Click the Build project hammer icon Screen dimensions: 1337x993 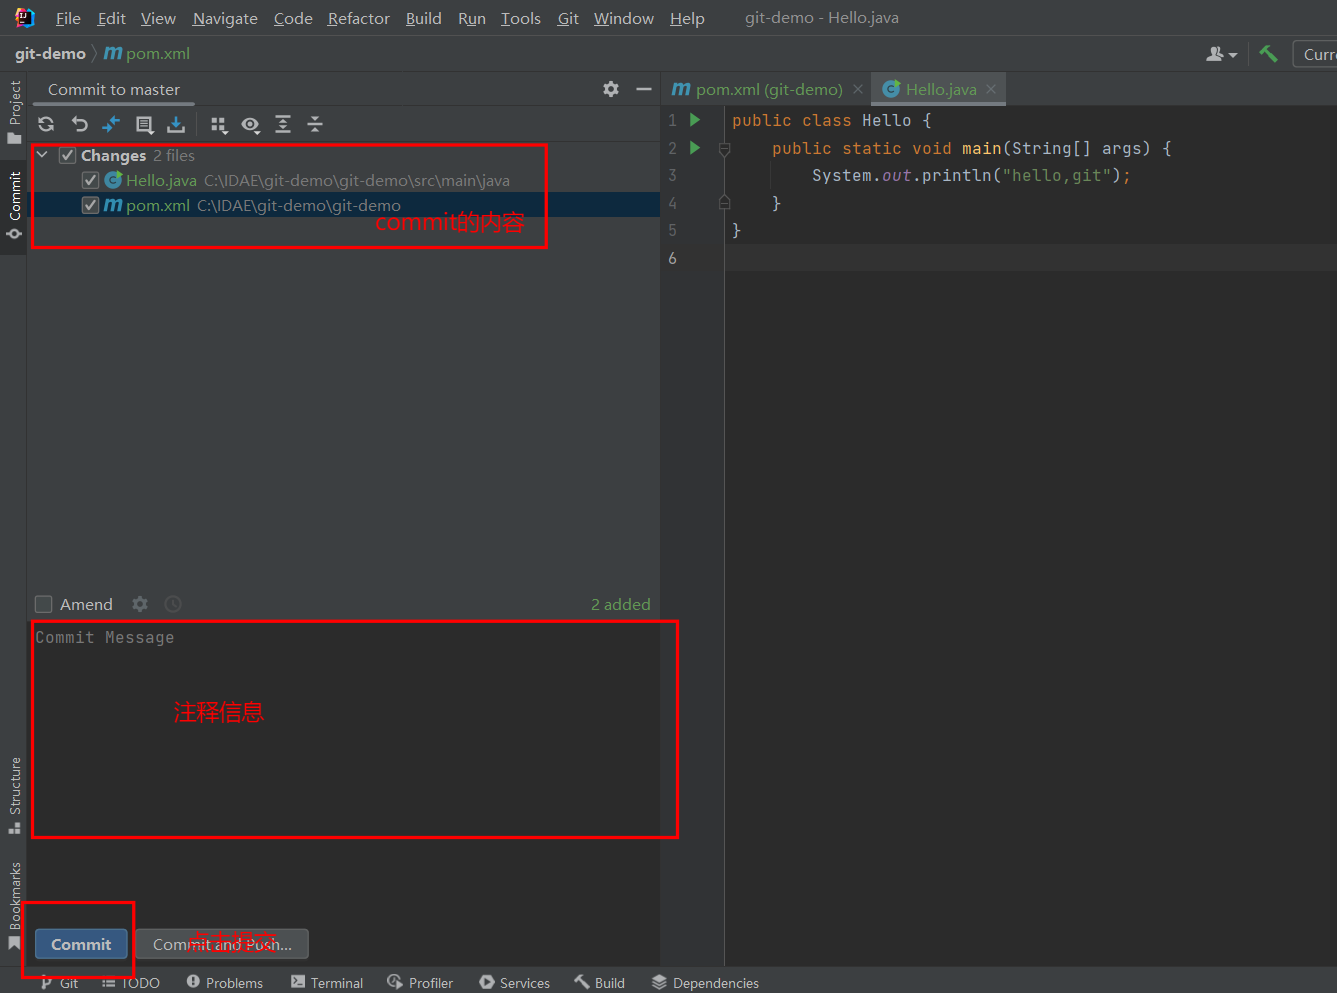point(1269,54)
